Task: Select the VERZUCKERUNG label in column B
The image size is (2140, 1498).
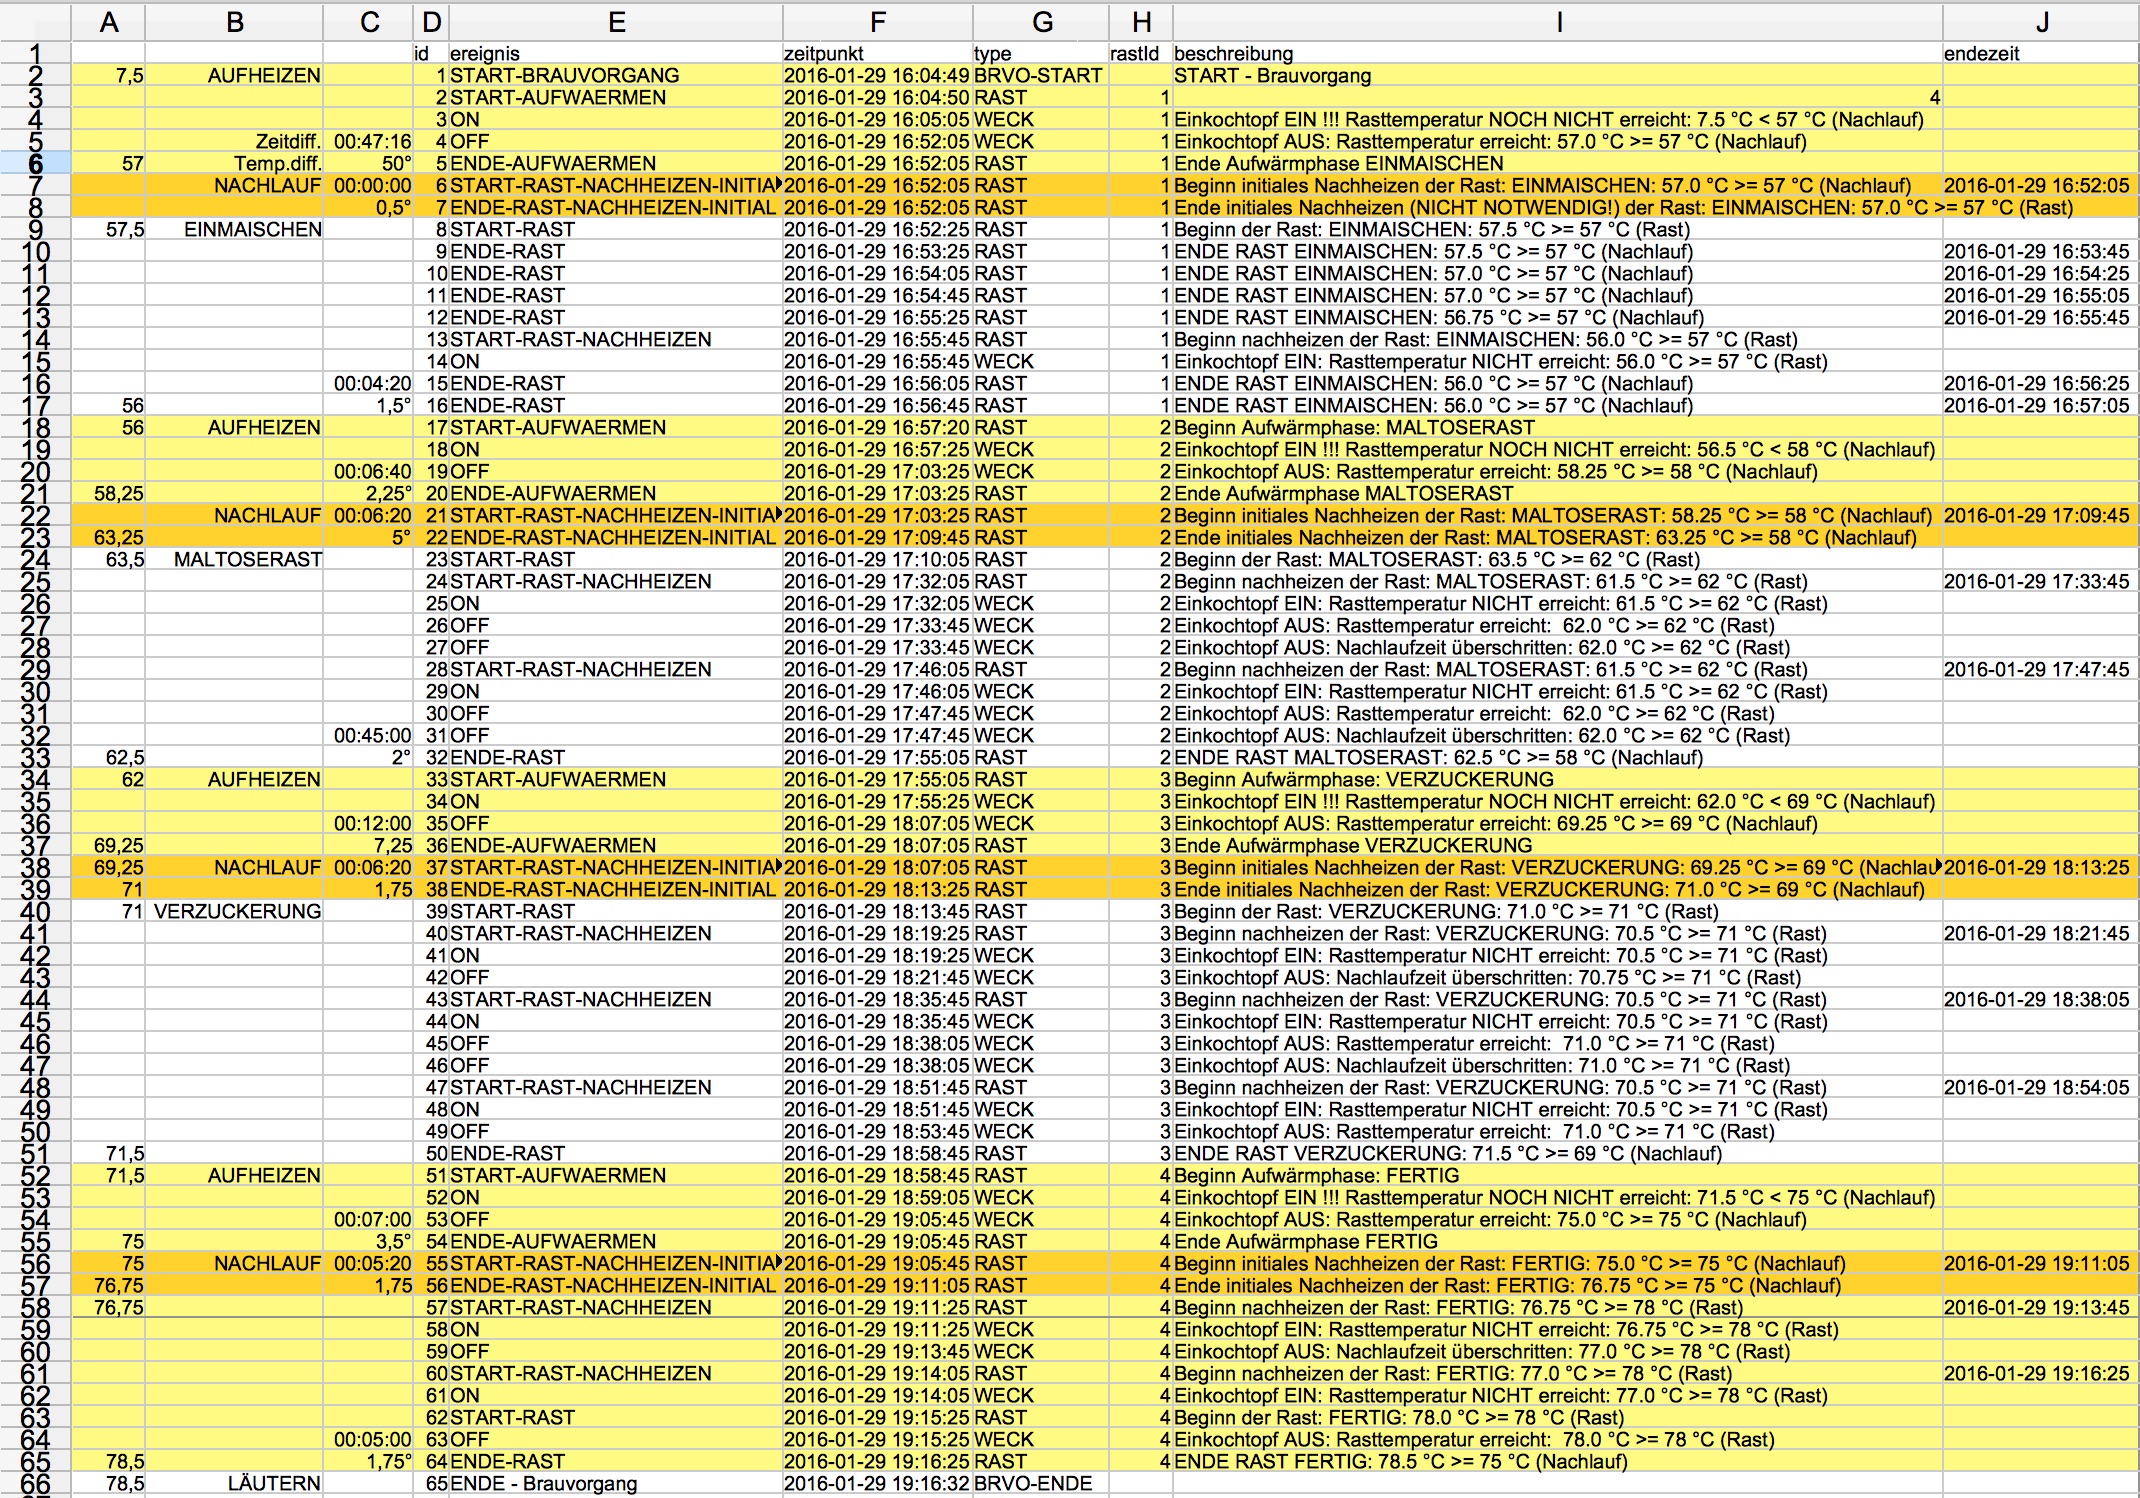Action: (235, 911)
